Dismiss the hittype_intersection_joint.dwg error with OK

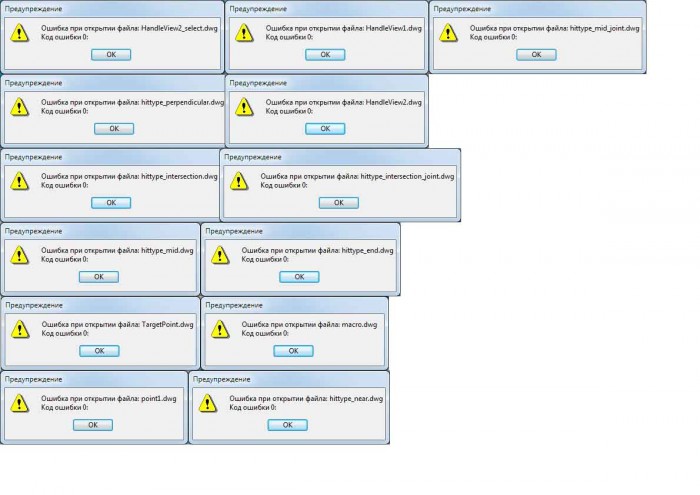(x=339, y=203)
